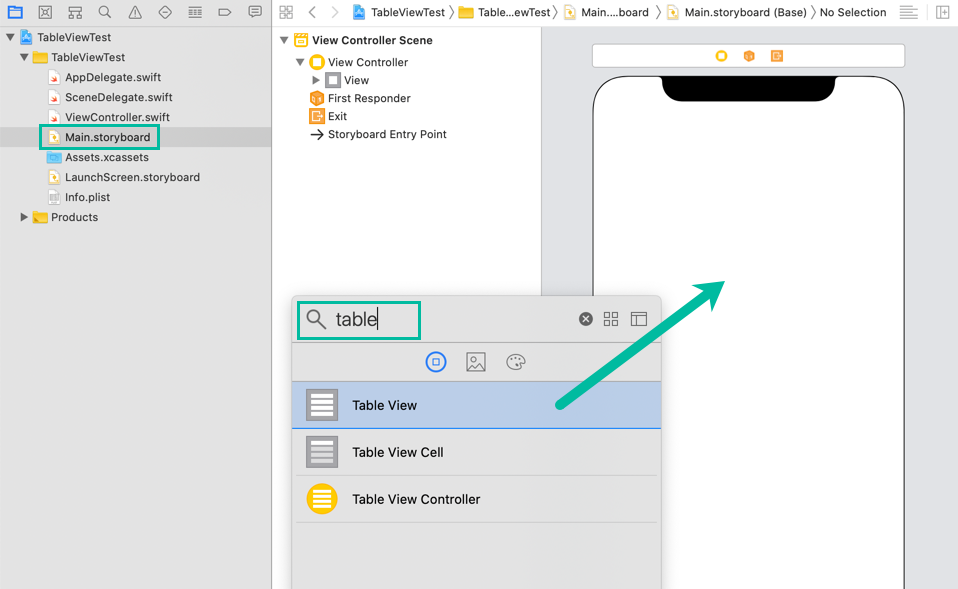Image resolution: width=958 pixels, height=589 pixels.
Task: Show the Report navigator icon
Action: [255, 12]
